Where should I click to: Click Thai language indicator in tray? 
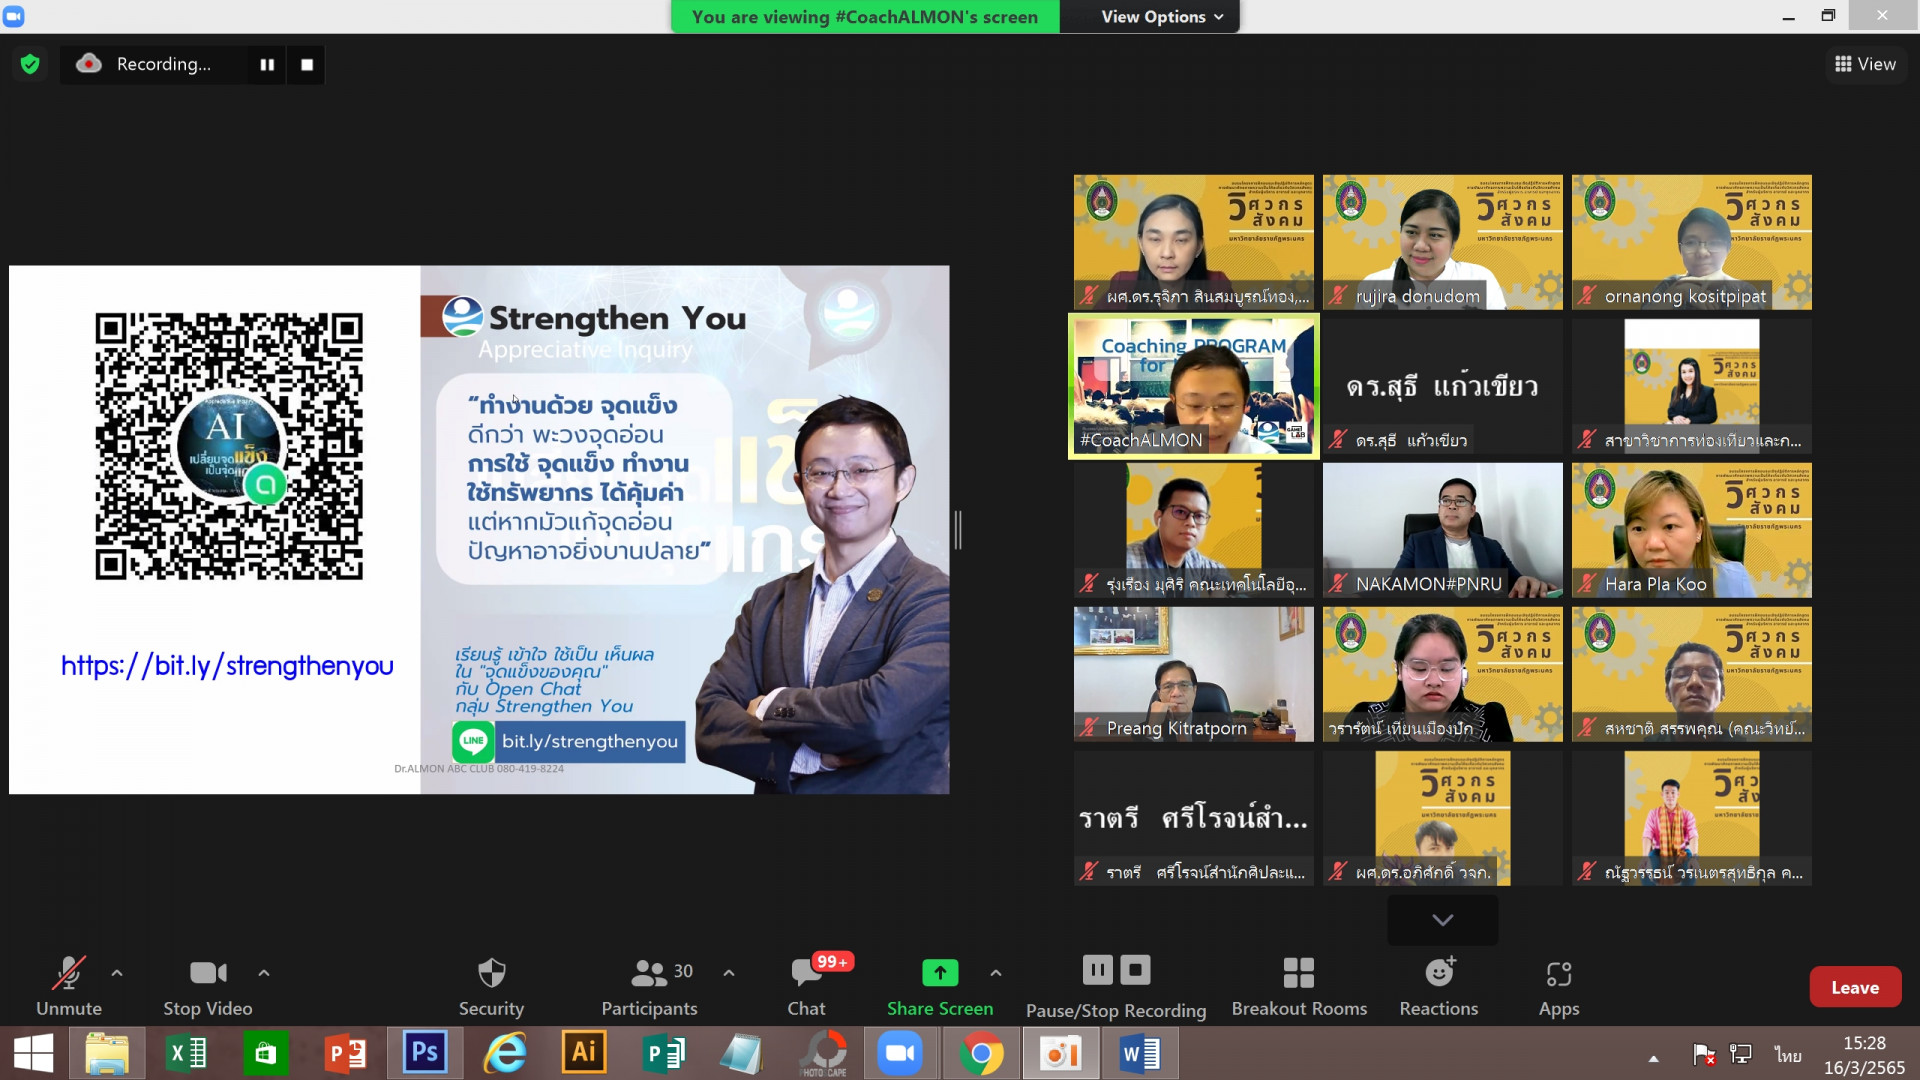[1788, 1055]
